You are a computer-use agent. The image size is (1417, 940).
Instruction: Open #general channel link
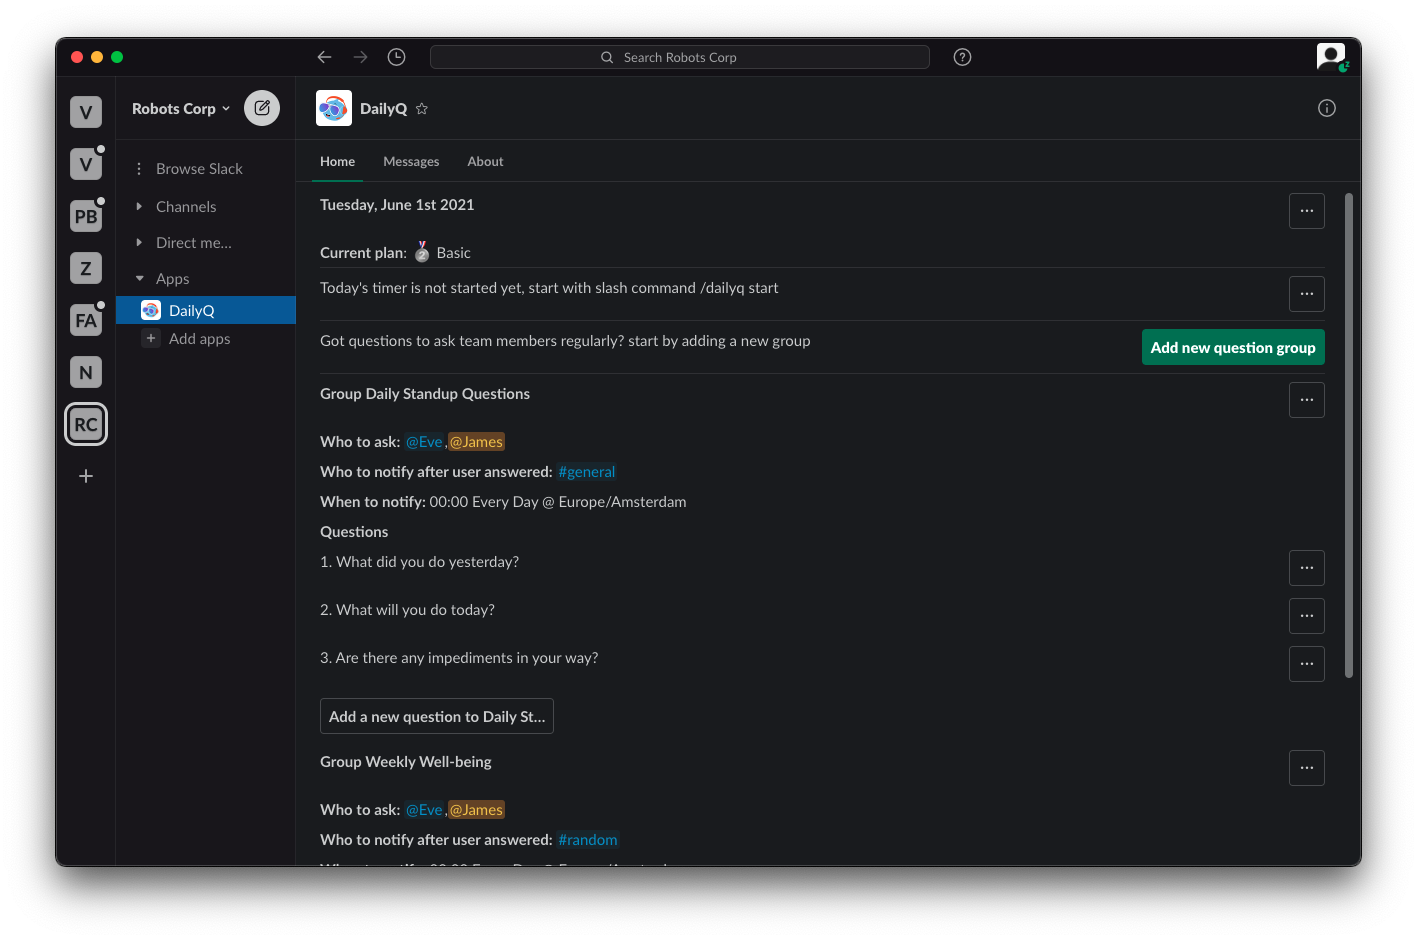click(587, 471)
